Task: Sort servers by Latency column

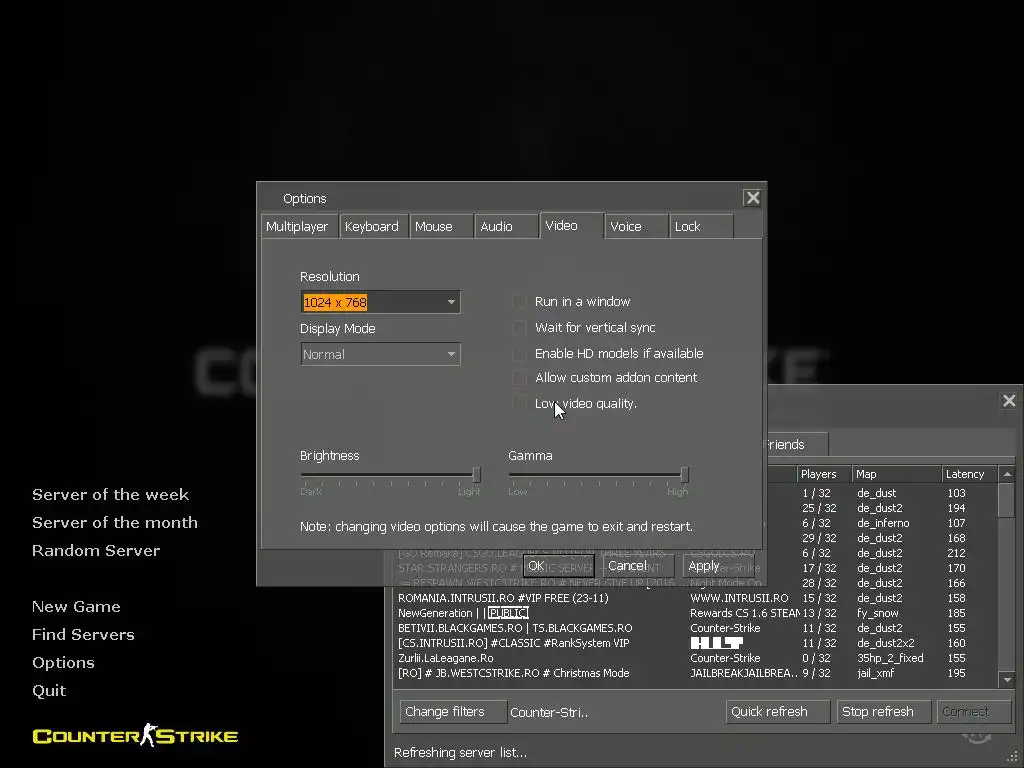Action: [969, 474]
